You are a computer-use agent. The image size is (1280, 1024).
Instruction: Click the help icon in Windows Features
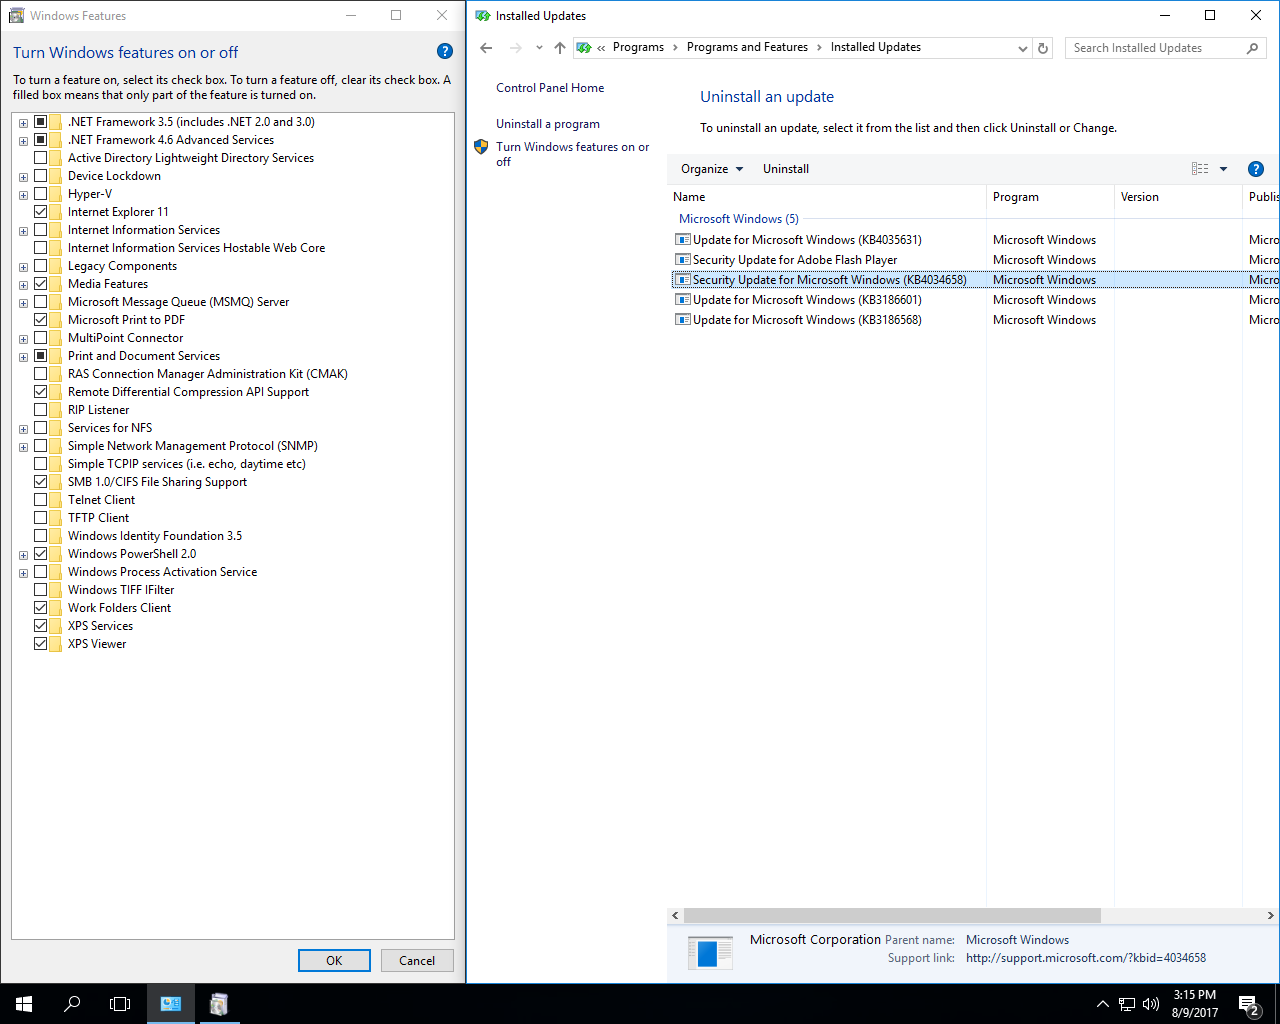pos(445,51)
